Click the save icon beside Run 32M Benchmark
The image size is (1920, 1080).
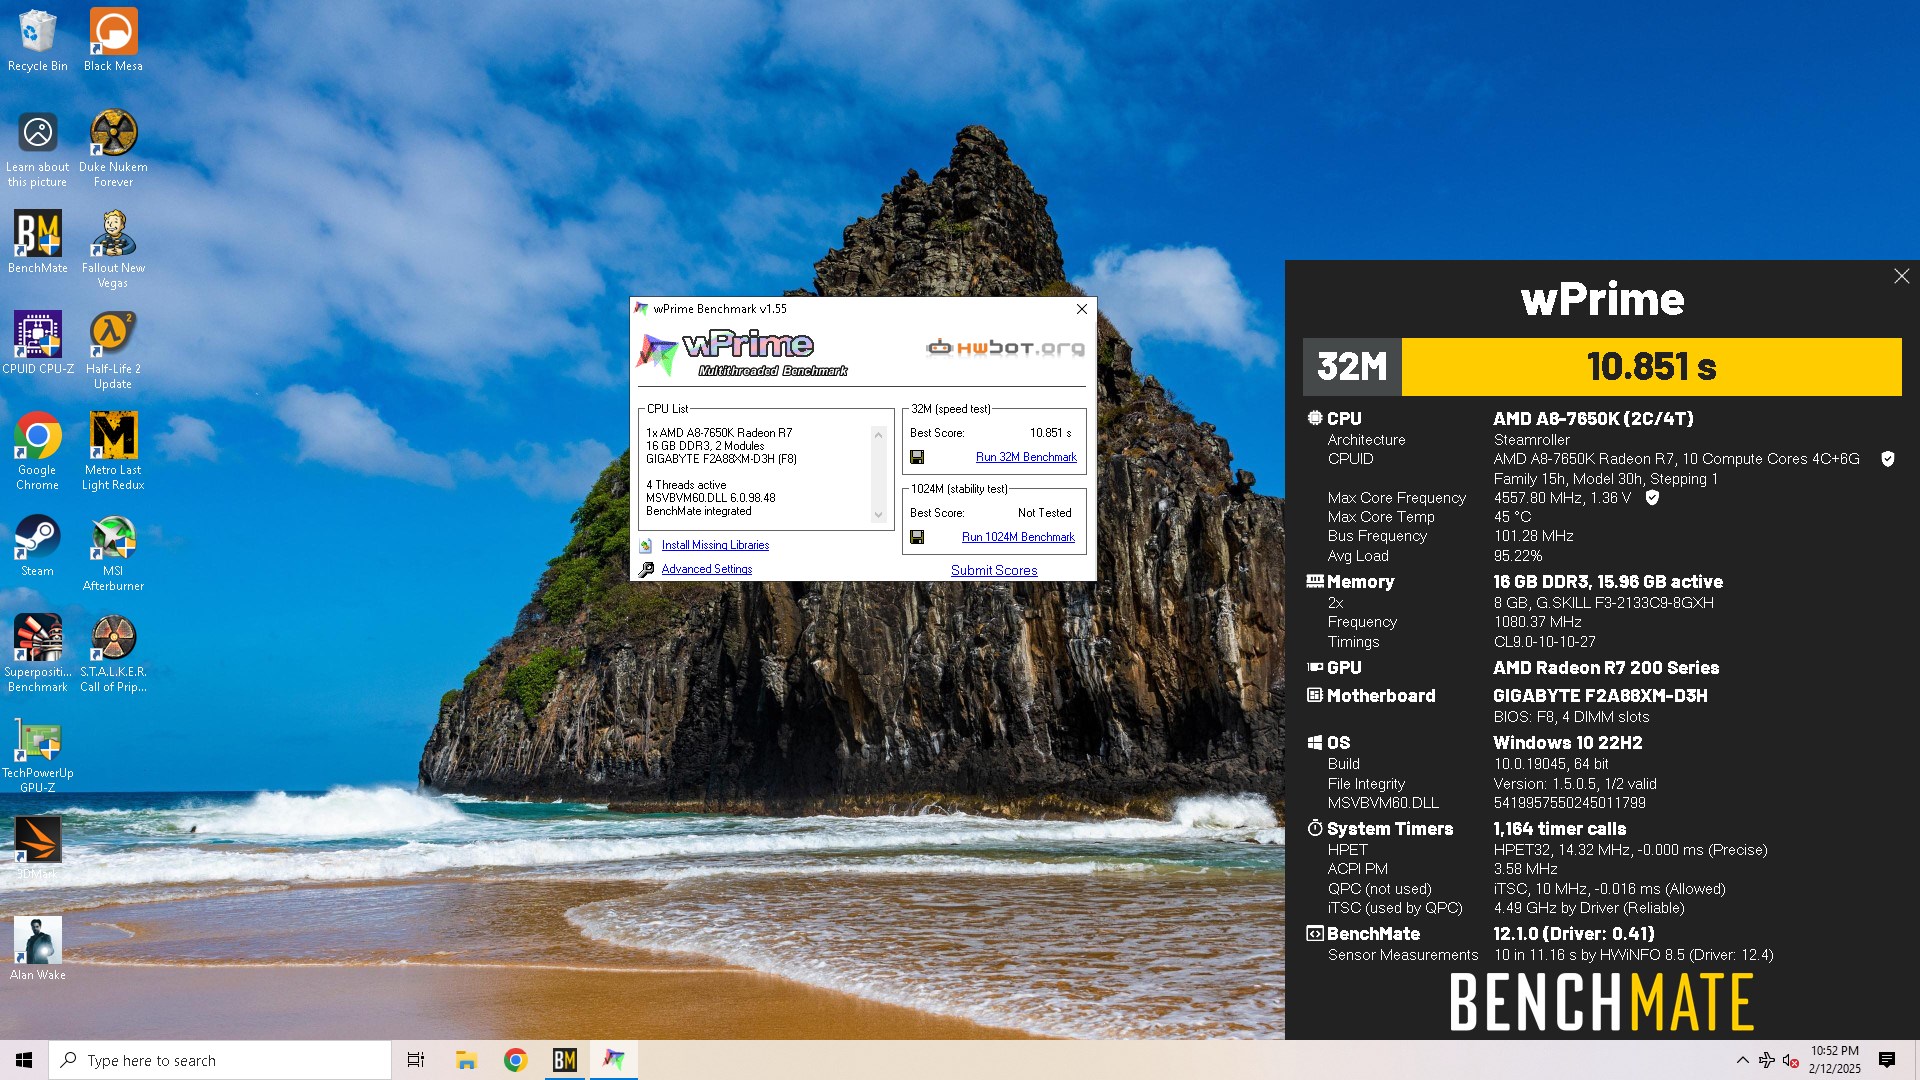[x=917, y=458]
